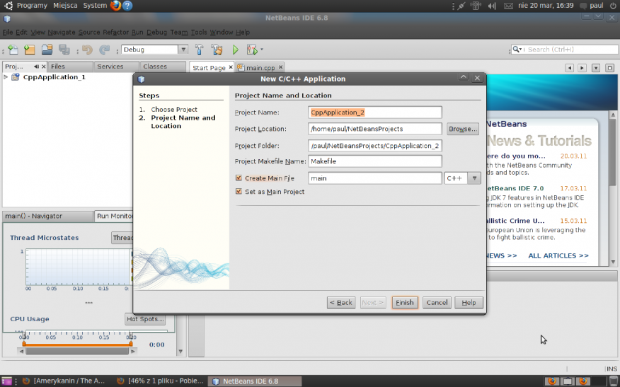Click the Finish button
Screen dimensions: 620x387
click(x=405, y=302)
